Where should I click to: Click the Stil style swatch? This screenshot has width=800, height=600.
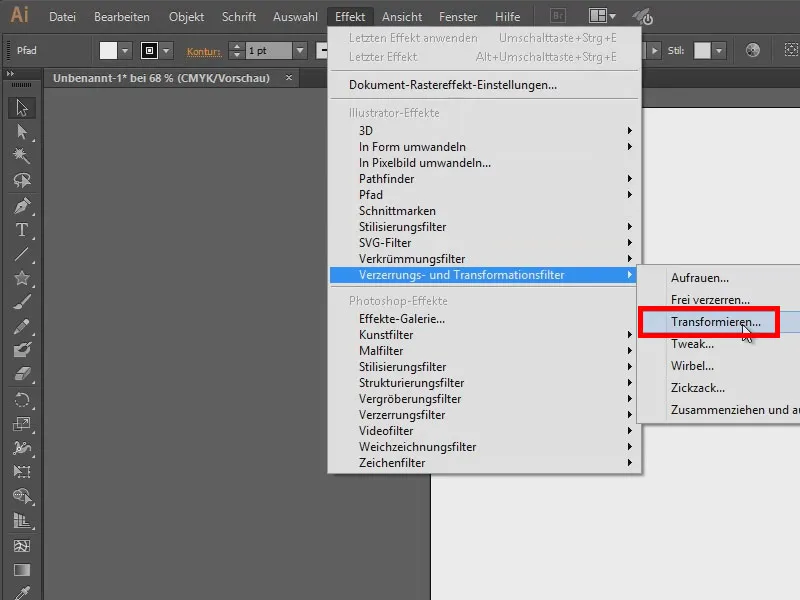[702, 51]
